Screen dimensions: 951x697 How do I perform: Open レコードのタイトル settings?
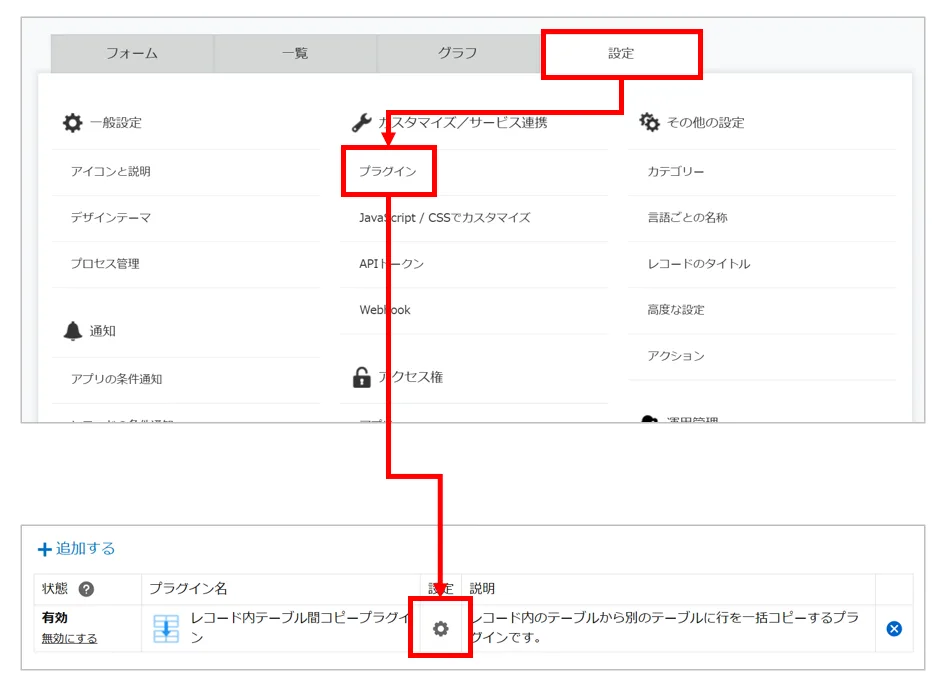(699, 264)
